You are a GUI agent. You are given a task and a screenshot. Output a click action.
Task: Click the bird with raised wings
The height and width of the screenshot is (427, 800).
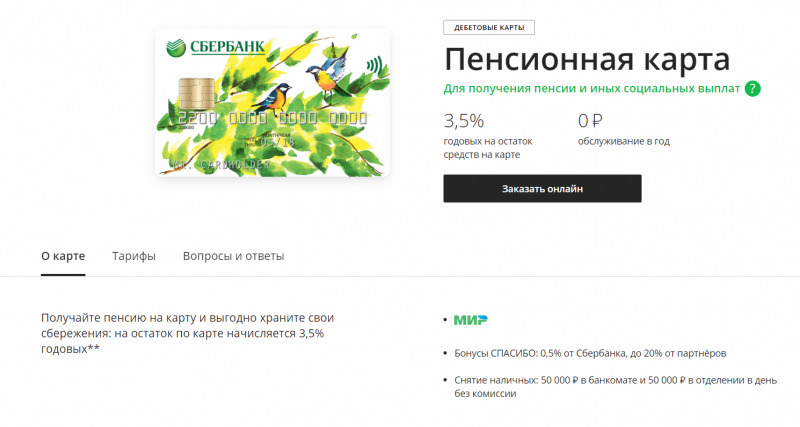pos(328,69)
